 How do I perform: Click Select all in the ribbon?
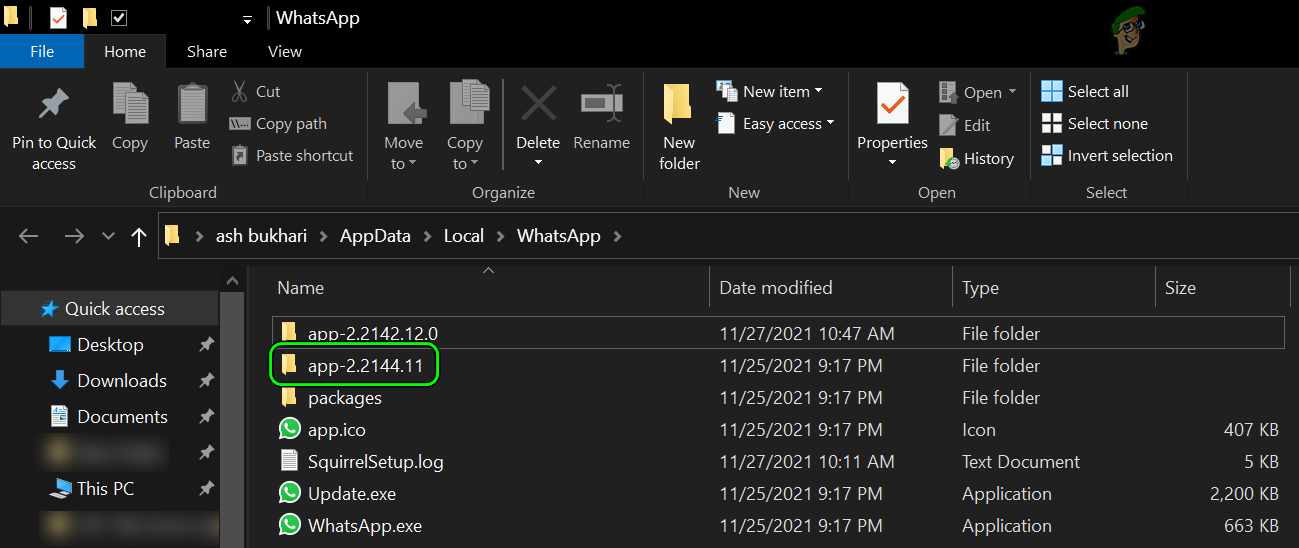(x=1086, y=92)
